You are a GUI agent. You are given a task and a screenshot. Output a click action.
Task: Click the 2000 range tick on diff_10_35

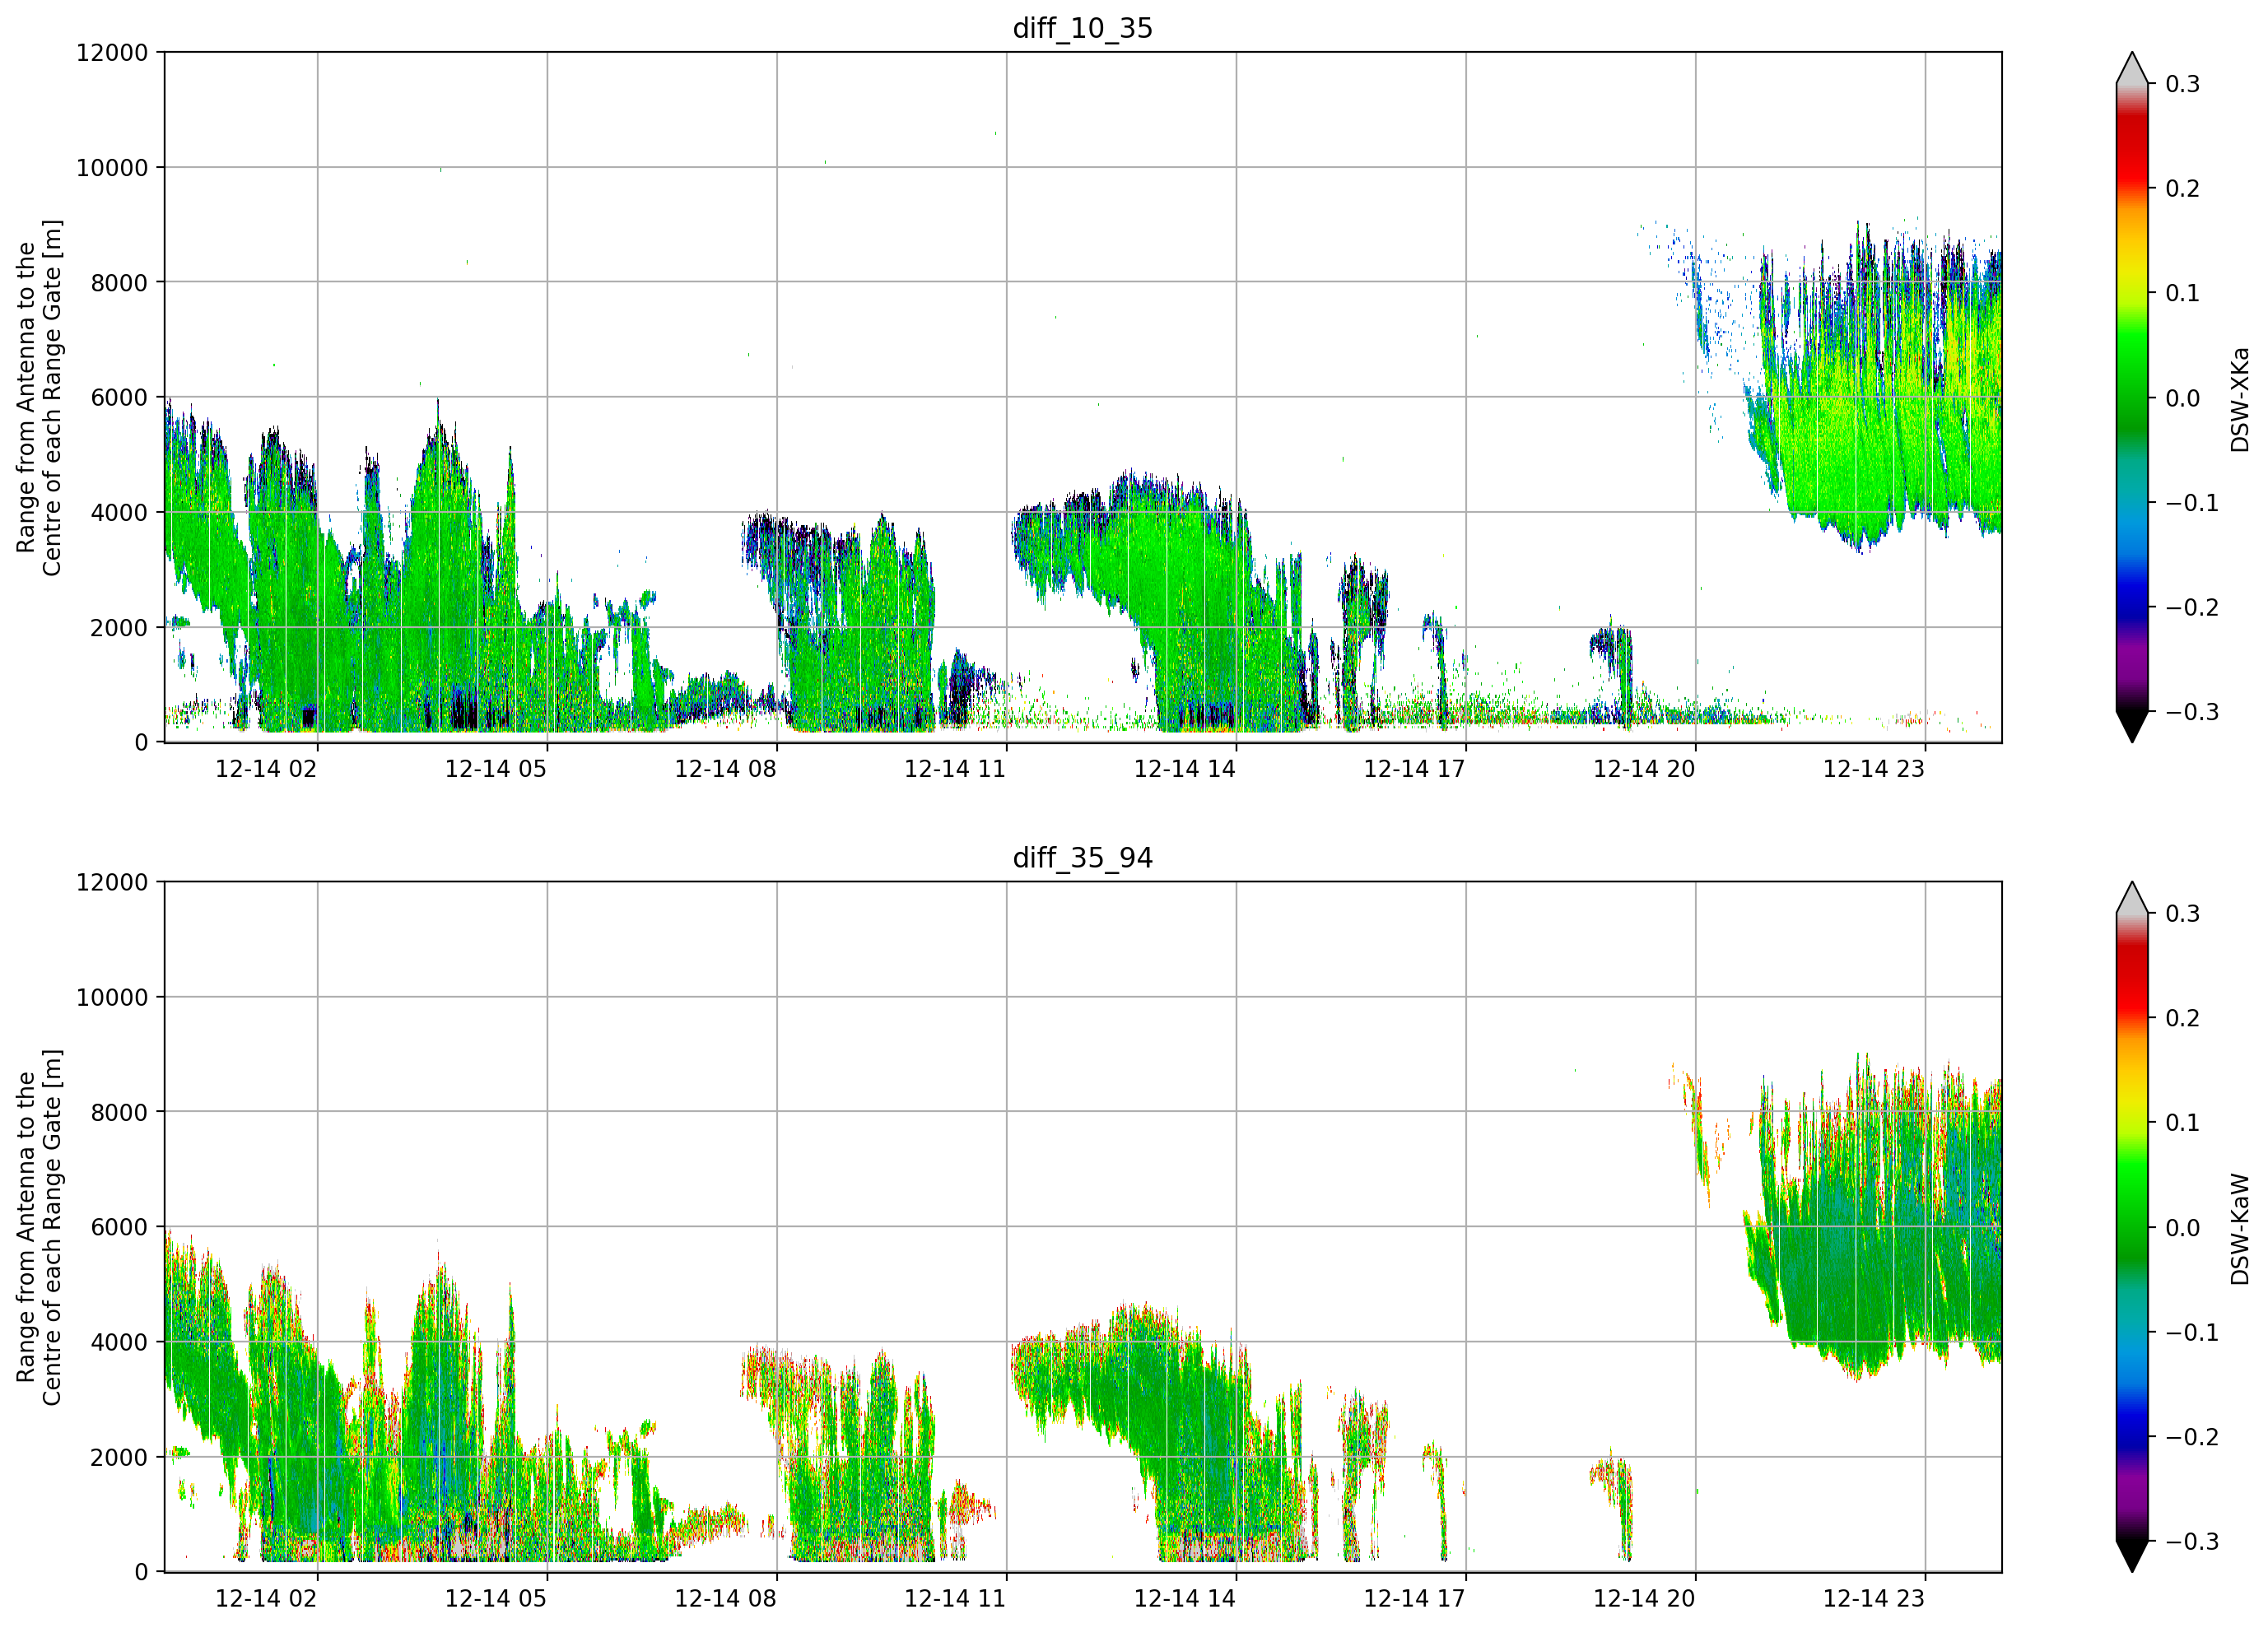click(x=119, y=628)
